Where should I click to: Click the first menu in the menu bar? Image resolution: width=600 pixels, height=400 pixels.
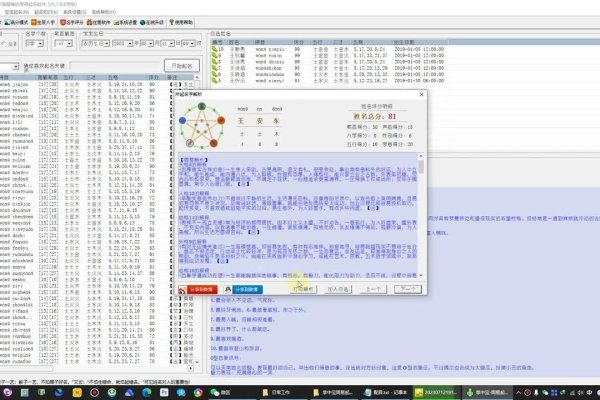tap(13, 10)
